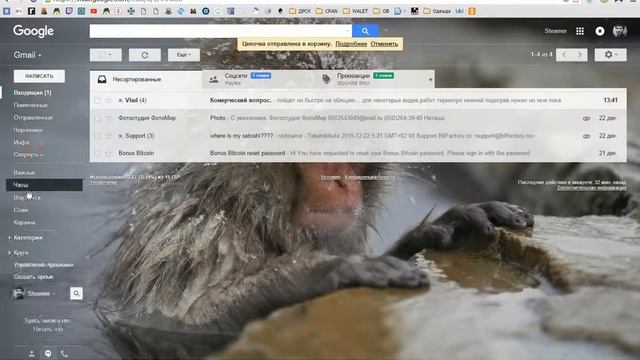
Task: Collapse the label list with Свернуть
Action: coord(28,155)
